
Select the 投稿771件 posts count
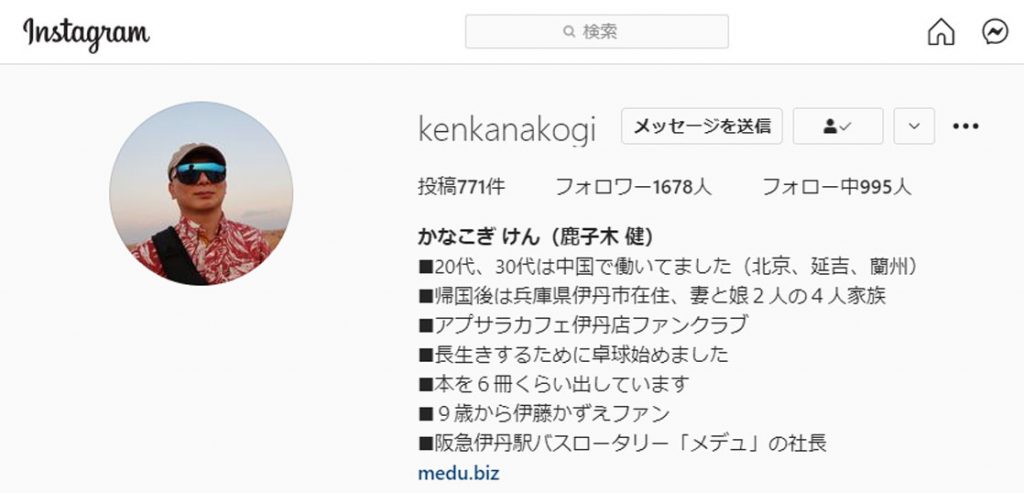click(x=462, y=187)
